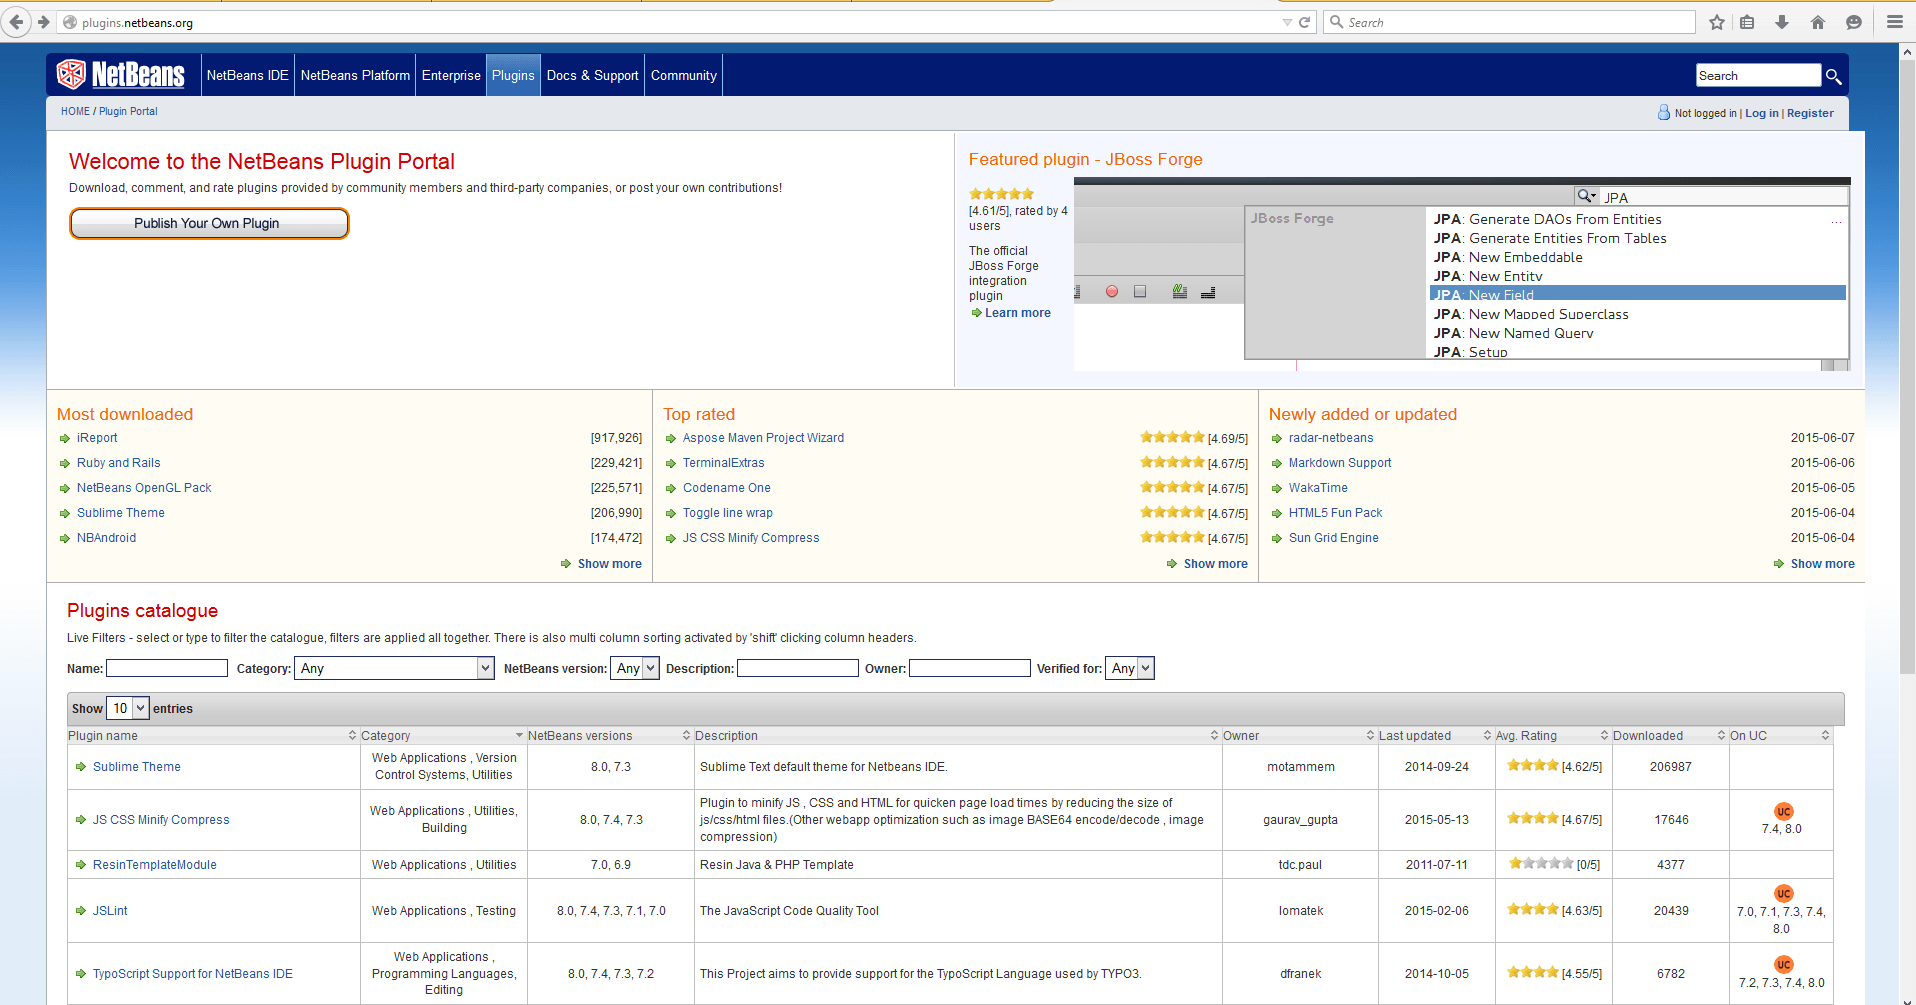Click the browser back arrow

point(17,22)
